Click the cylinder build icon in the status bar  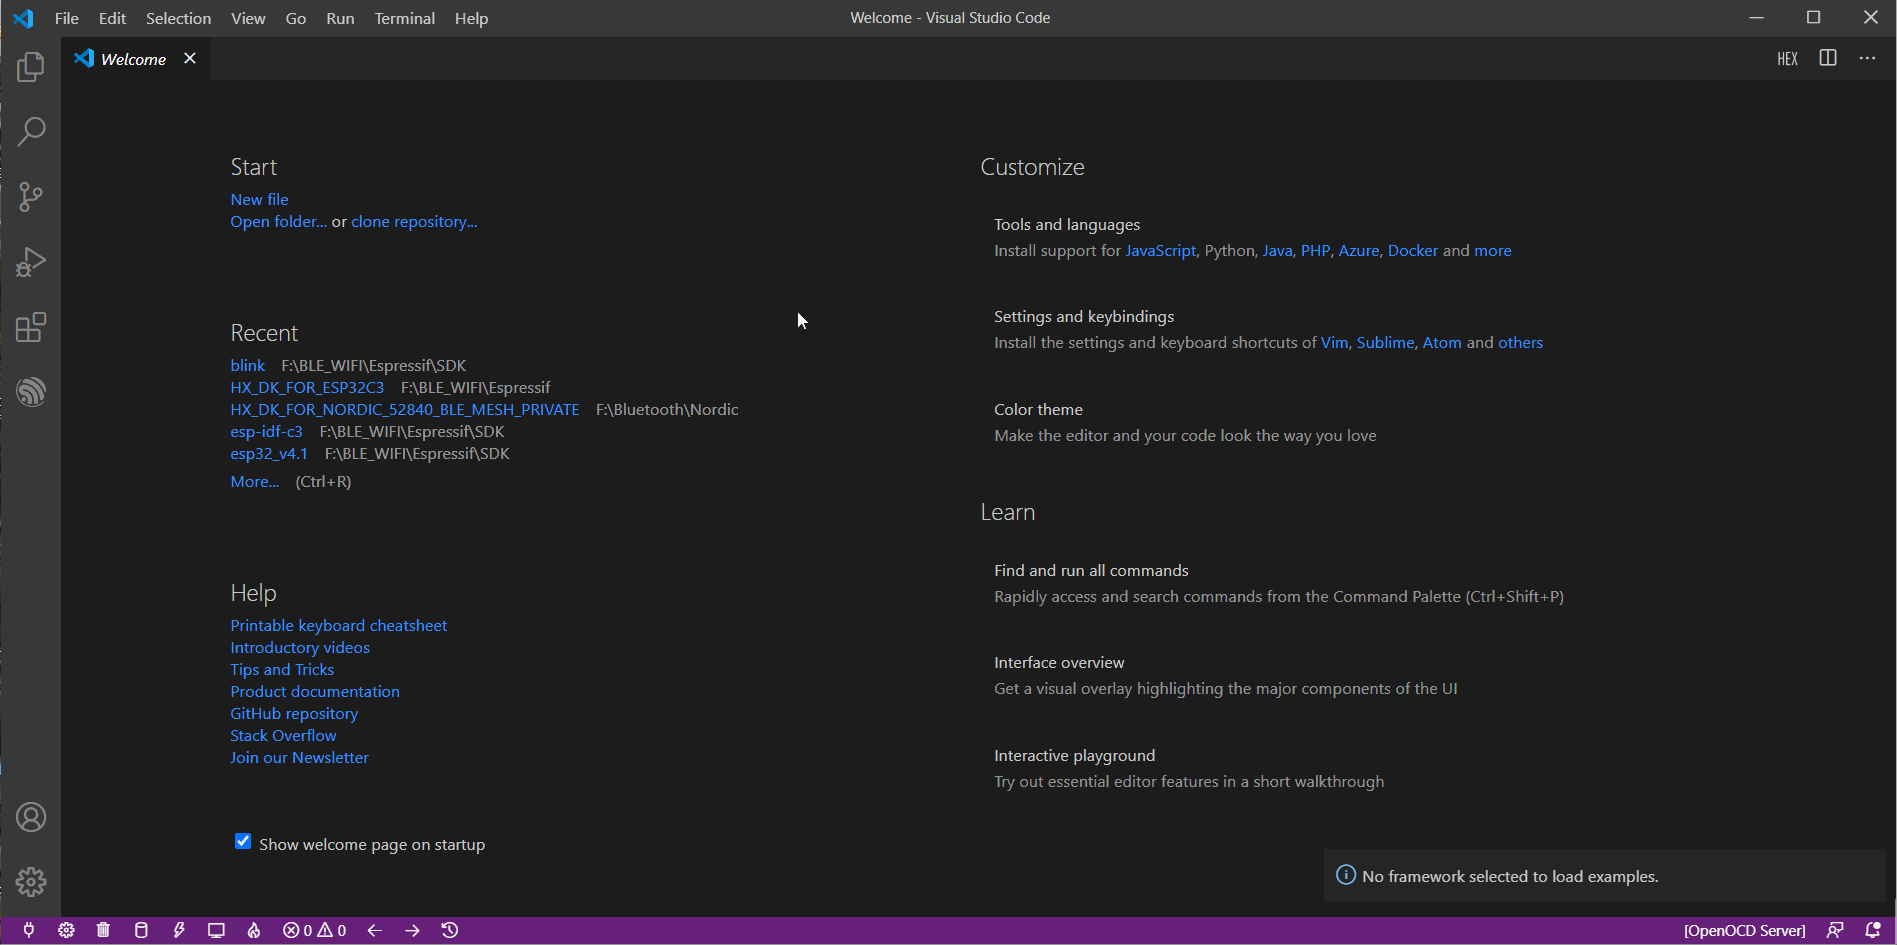(x=141, y=930)
